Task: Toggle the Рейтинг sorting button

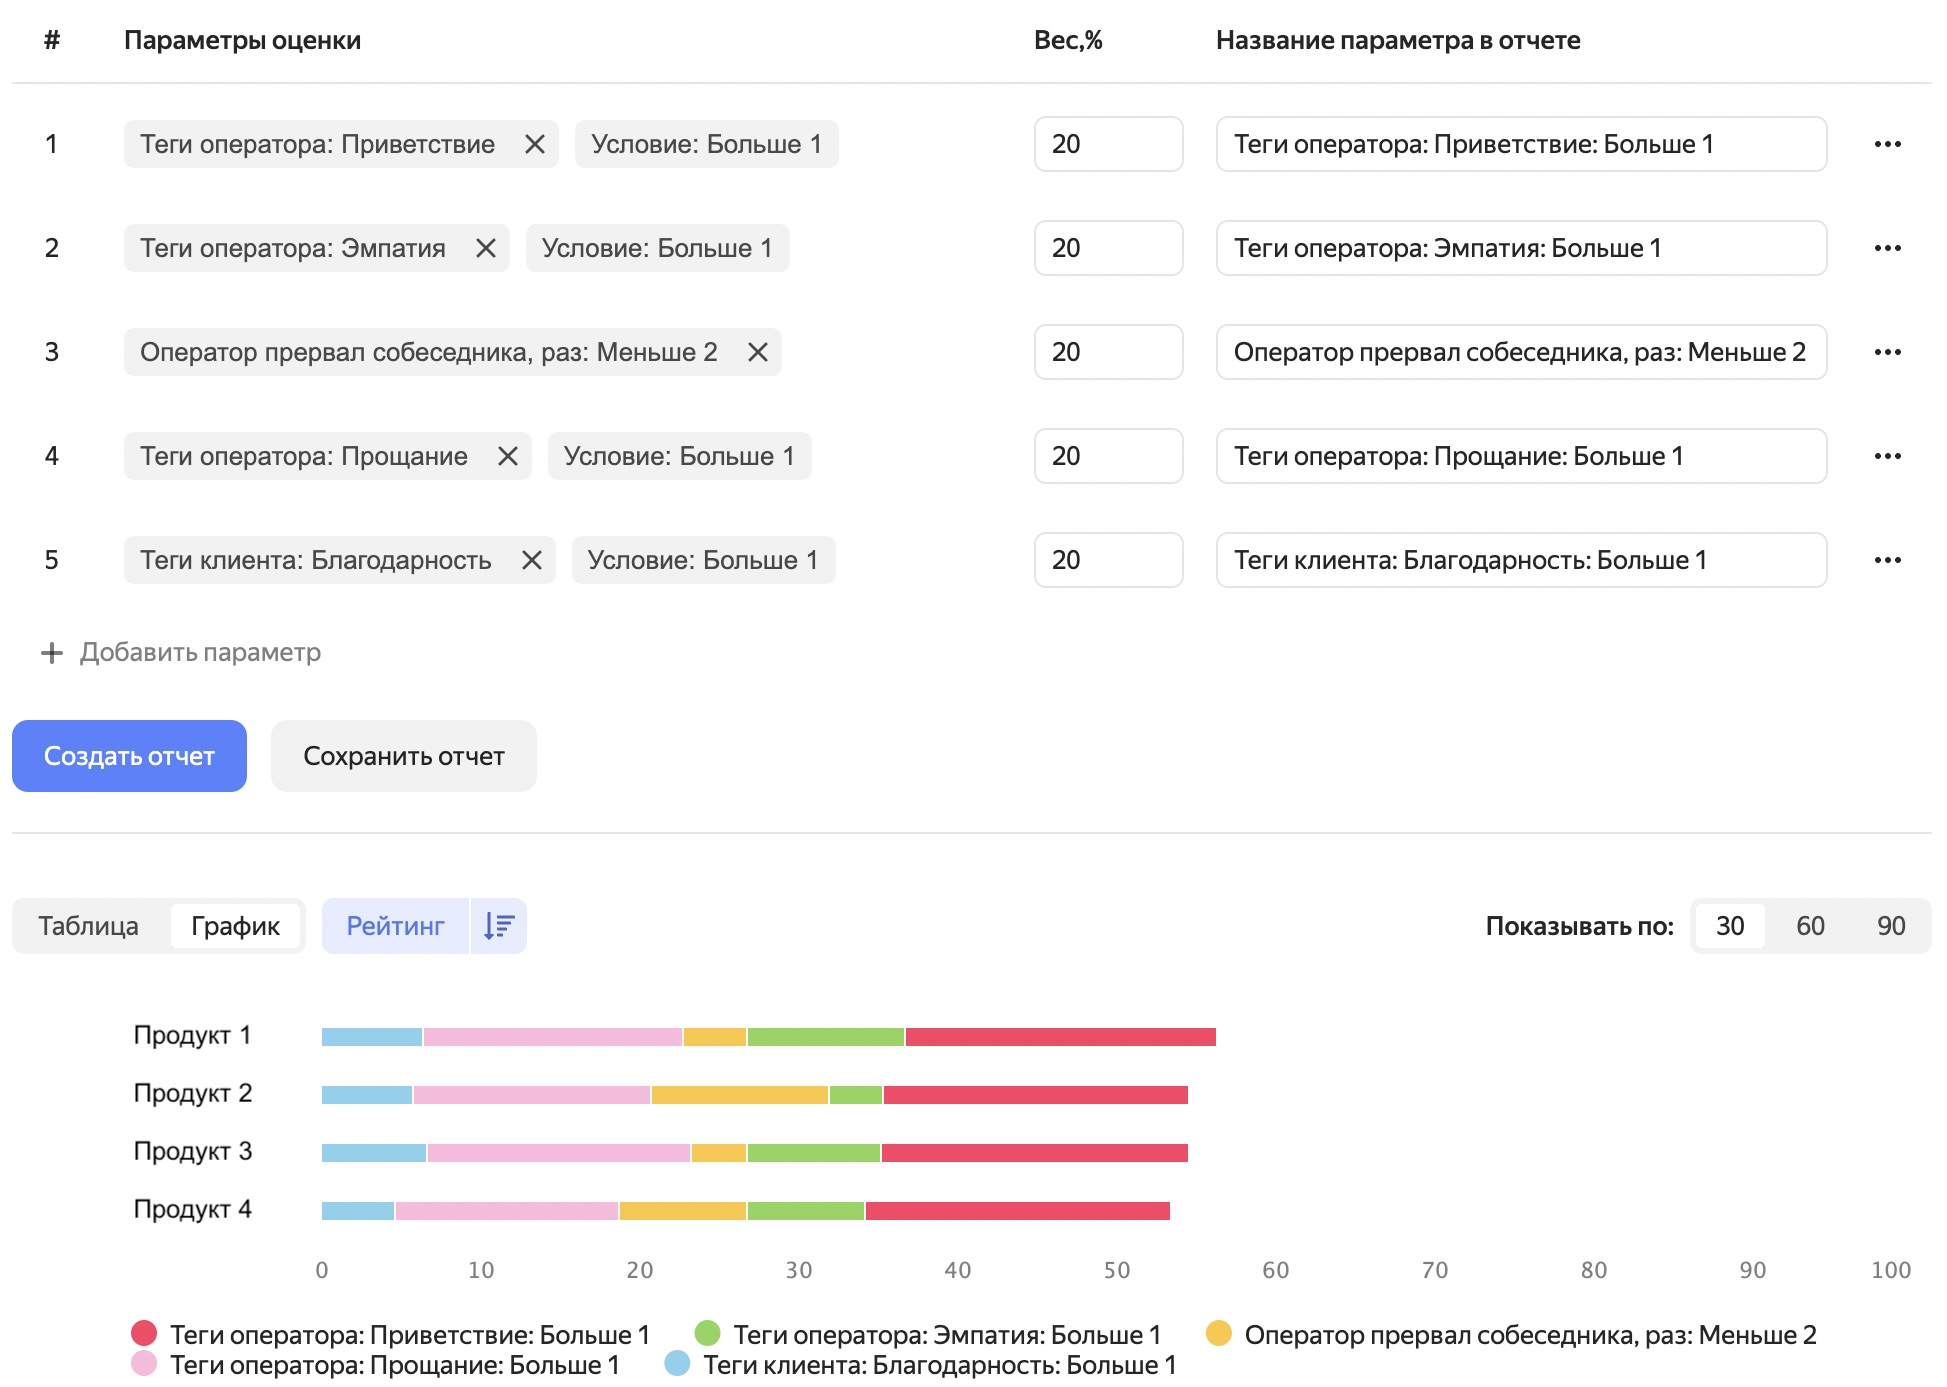Action: [395, 926]
